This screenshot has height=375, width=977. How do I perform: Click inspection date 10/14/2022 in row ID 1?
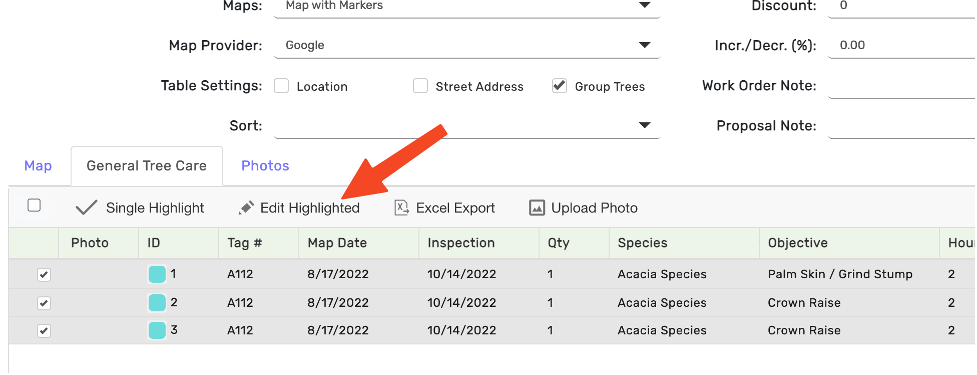tap(462, 274)
